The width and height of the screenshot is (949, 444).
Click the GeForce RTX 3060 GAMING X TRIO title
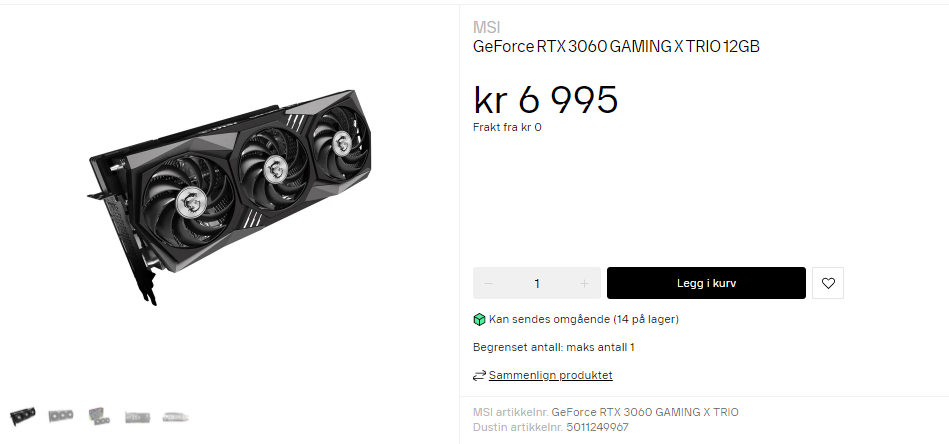[x=616, y=47]
